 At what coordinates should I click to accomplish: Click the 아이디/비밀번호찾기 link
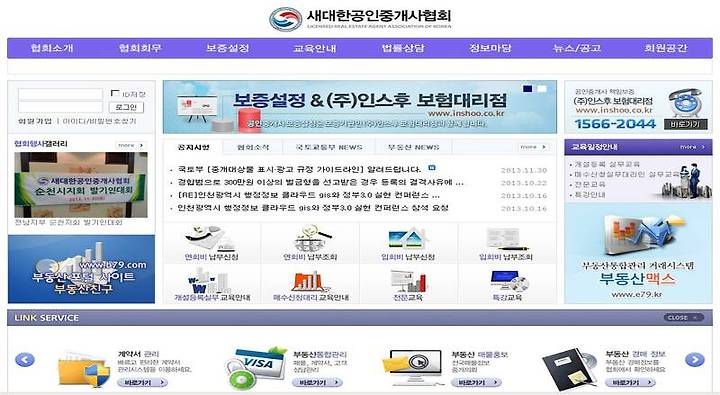tap(100, 121)
